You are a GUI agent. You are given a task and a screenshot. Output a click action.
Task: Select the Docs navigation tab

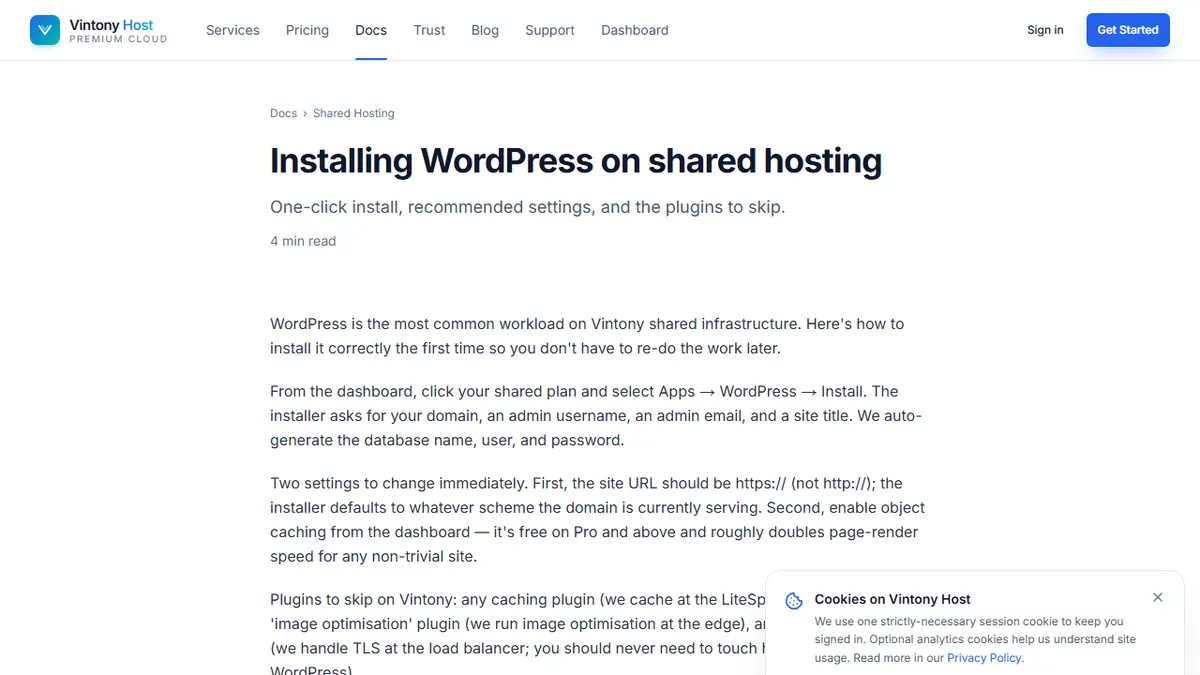click(x=371, y=30)
